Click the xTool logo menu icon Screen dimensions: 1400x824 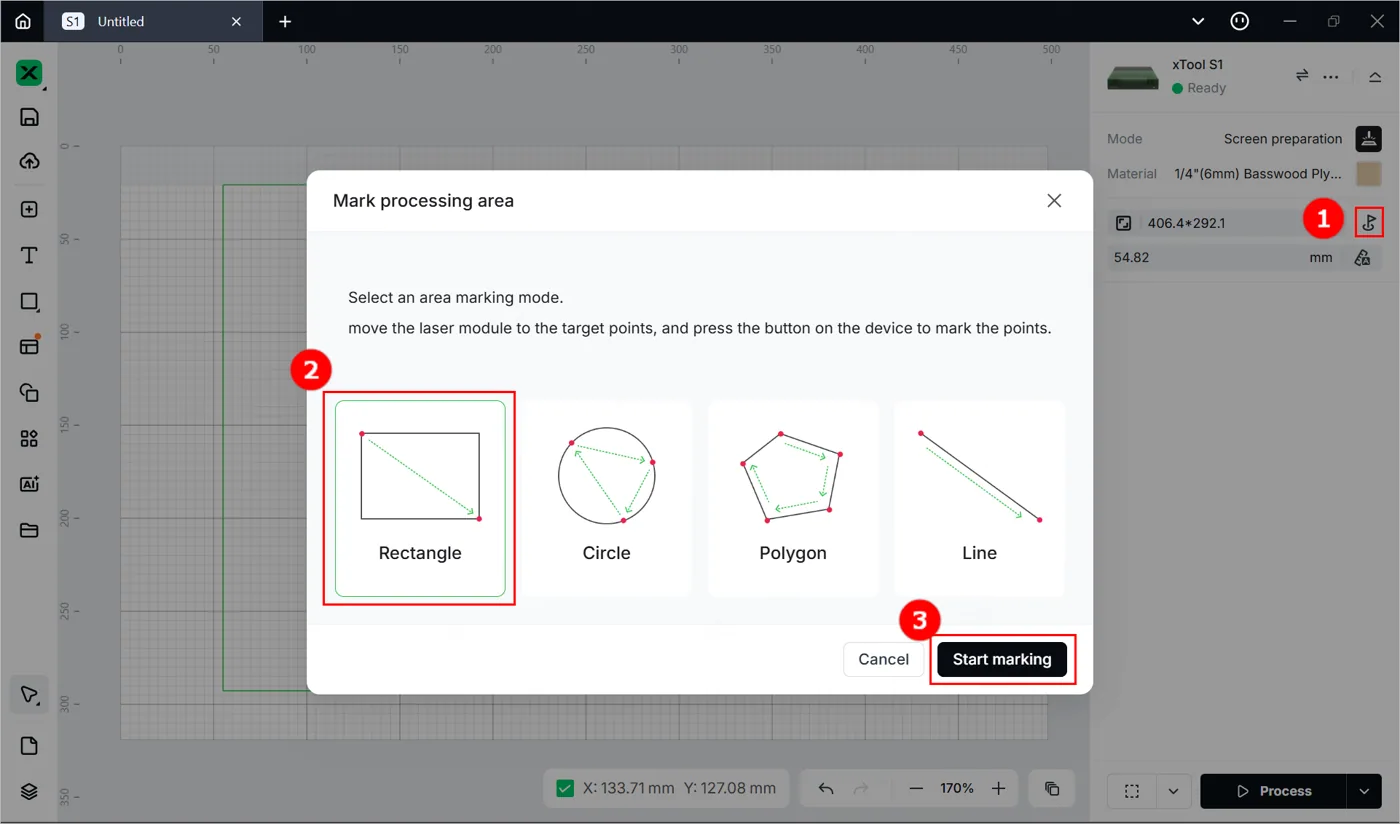pos(29,73)
